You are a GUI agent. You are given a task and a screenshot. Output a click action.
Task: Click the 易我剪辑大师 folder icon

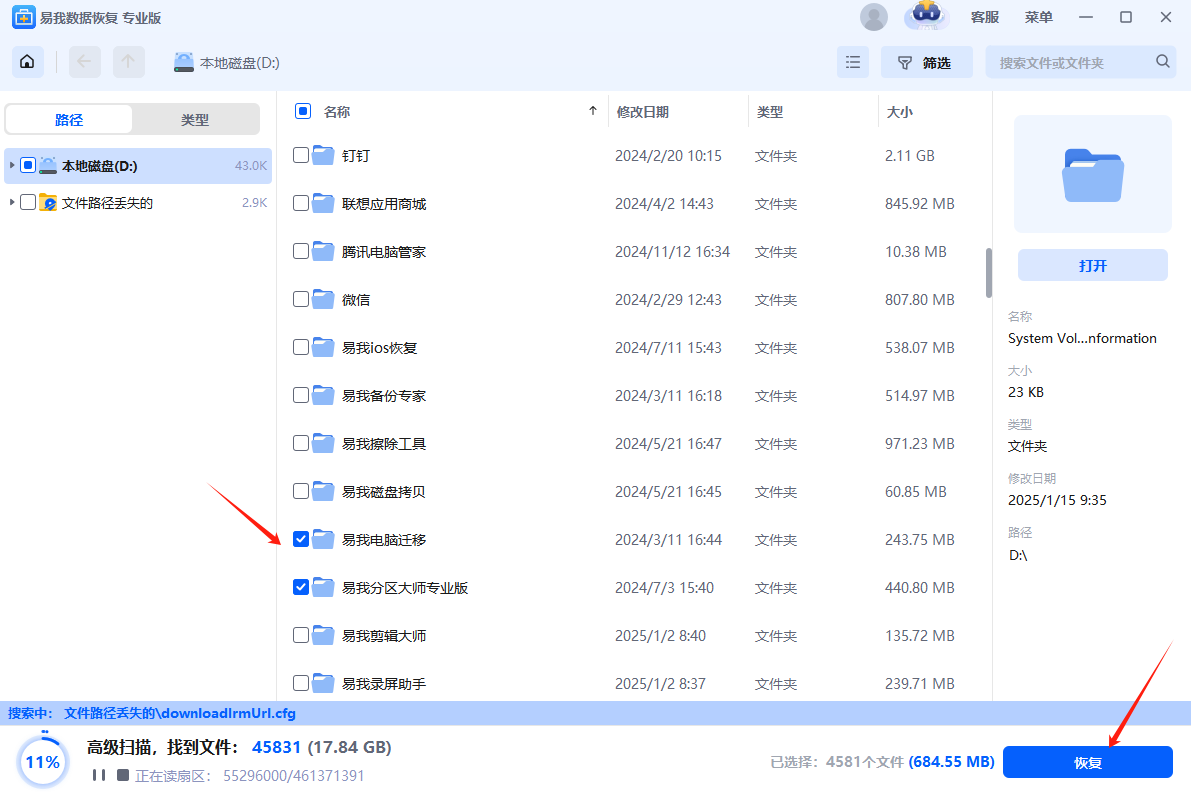point(324,635)
